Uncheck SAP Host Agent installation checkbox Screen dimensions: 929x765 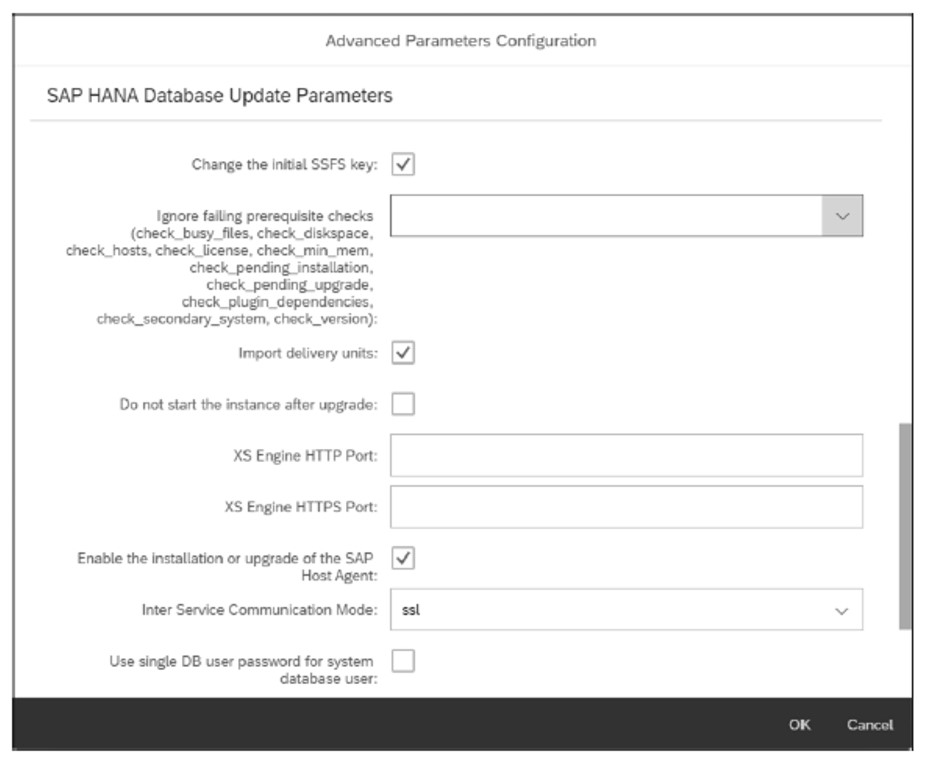tap(403, 558)
